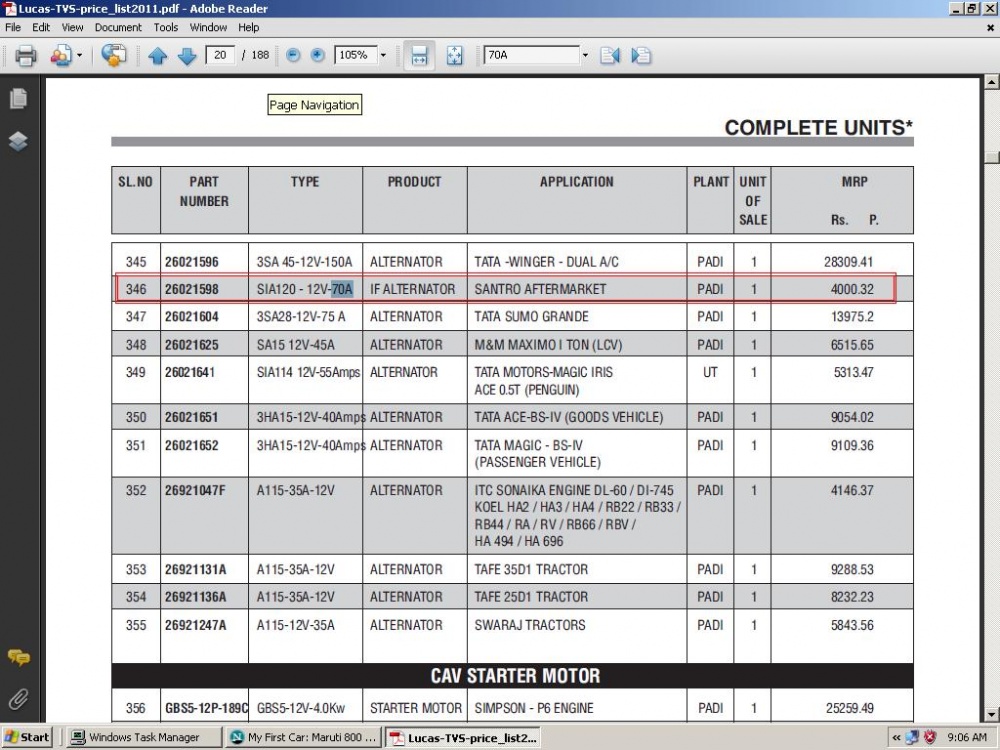Click part number GBS5-12P-189C
The width and height of the screenshot is (1000, 750).
206,708
